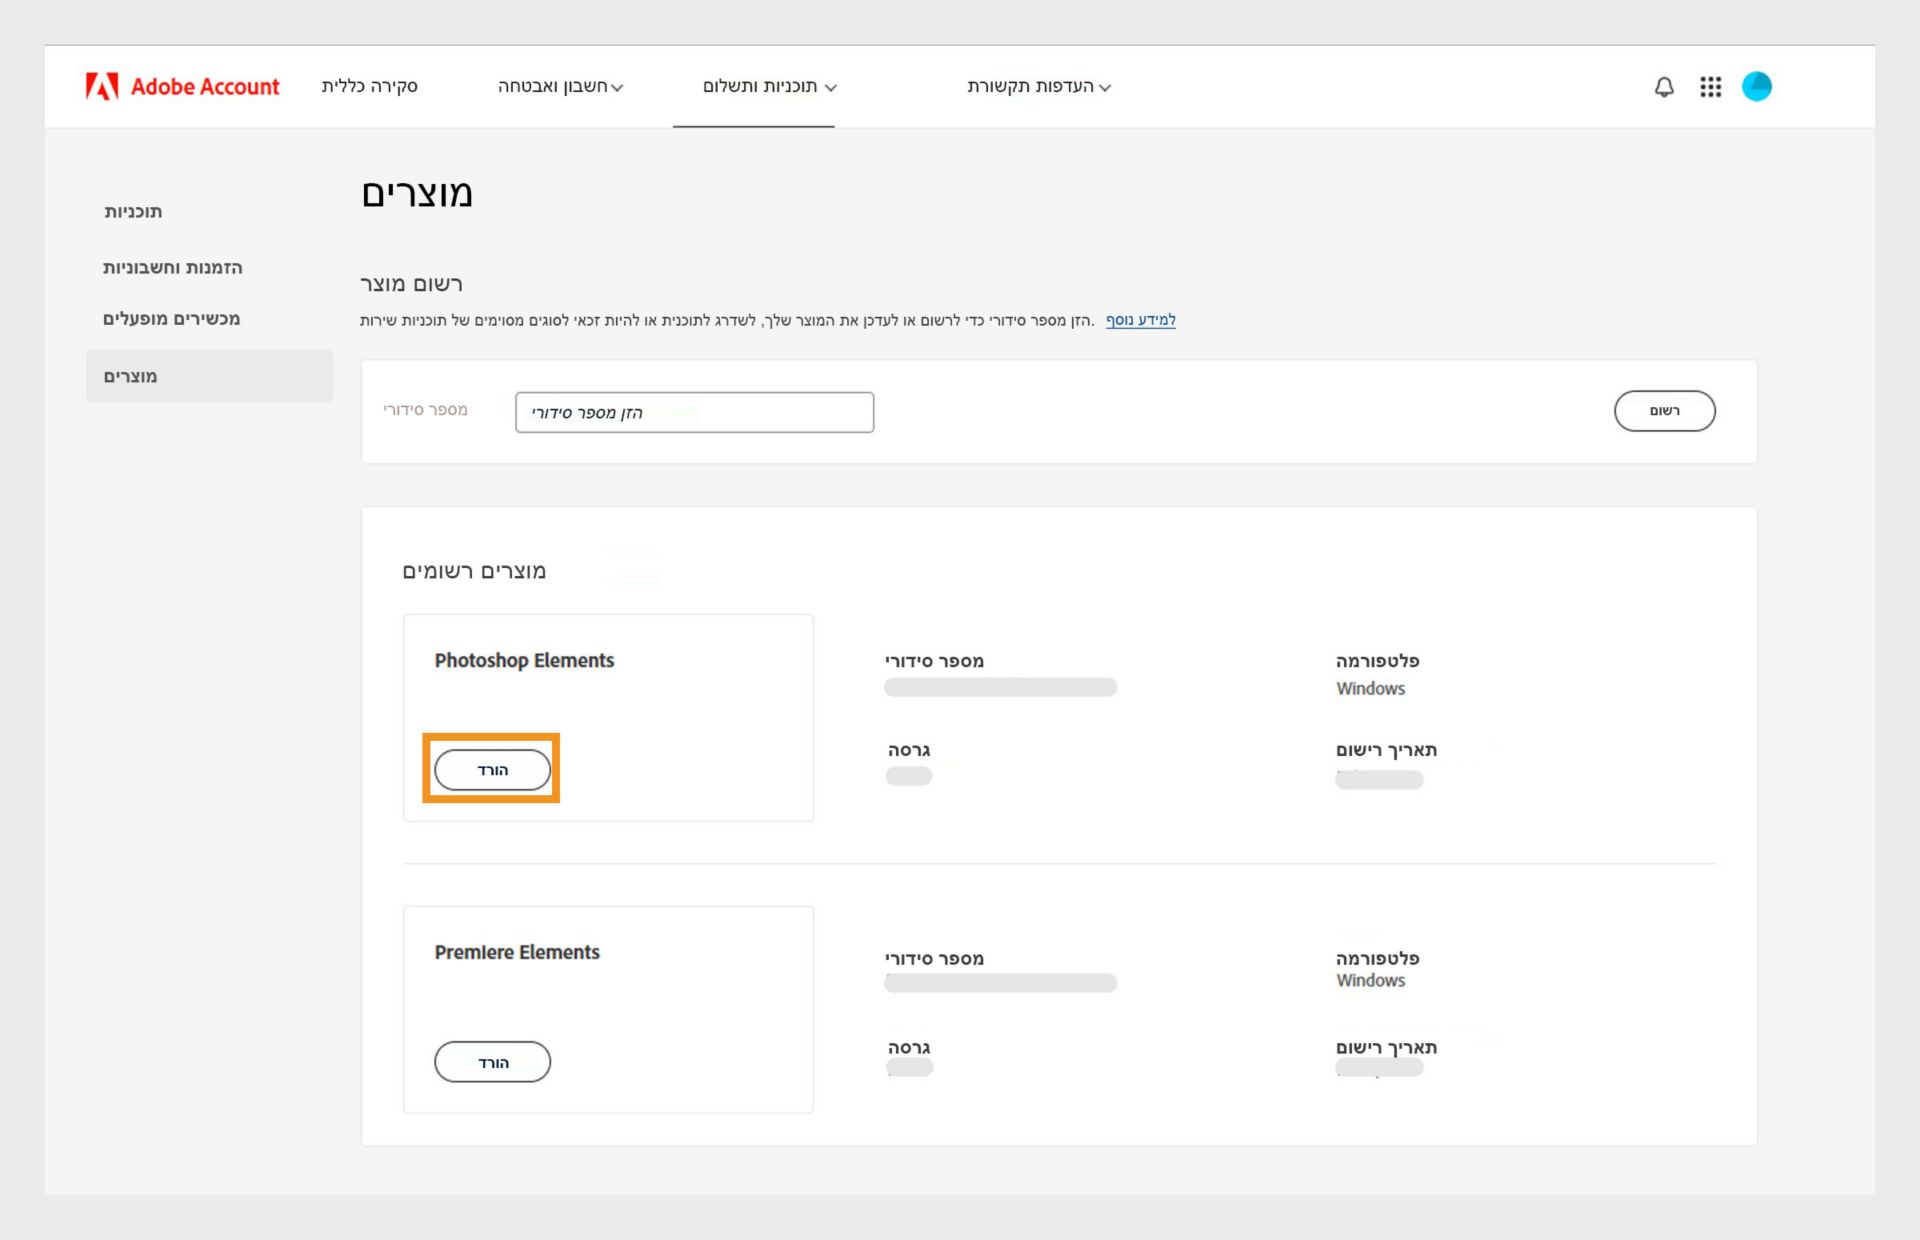The image size is (1920, 1240).
Task: Click הורד under Photoshop Elements
Action: coord(491,769)
